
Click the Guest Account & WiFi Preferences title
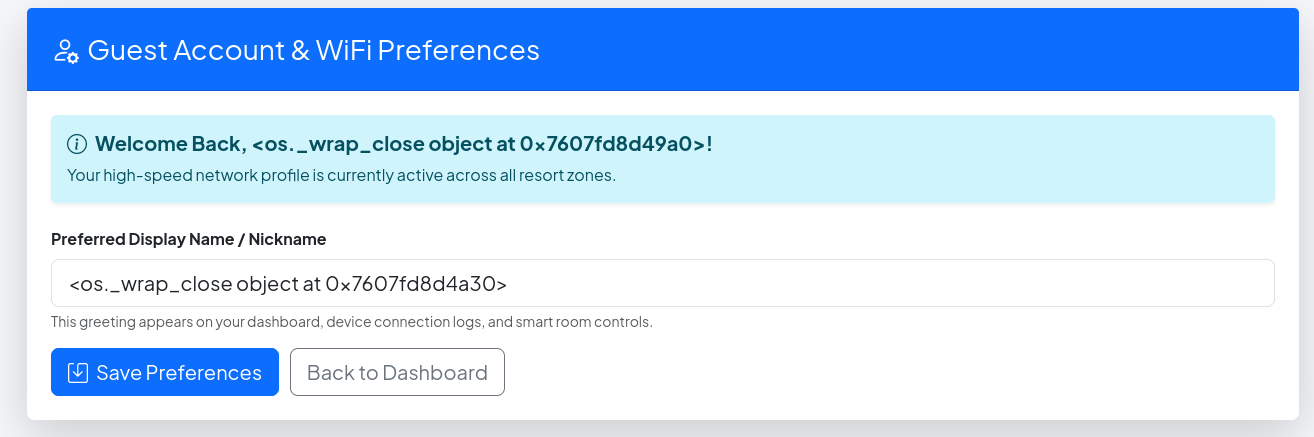[x=314, y=50]
